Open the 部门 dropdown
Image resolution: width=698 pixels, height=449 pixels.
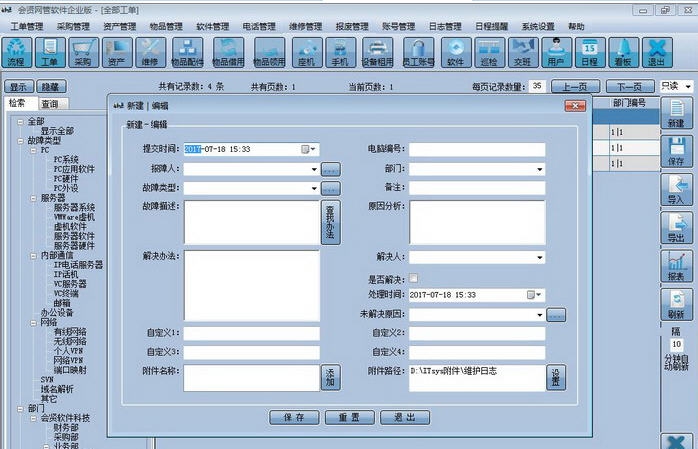[x=540, y=169]
